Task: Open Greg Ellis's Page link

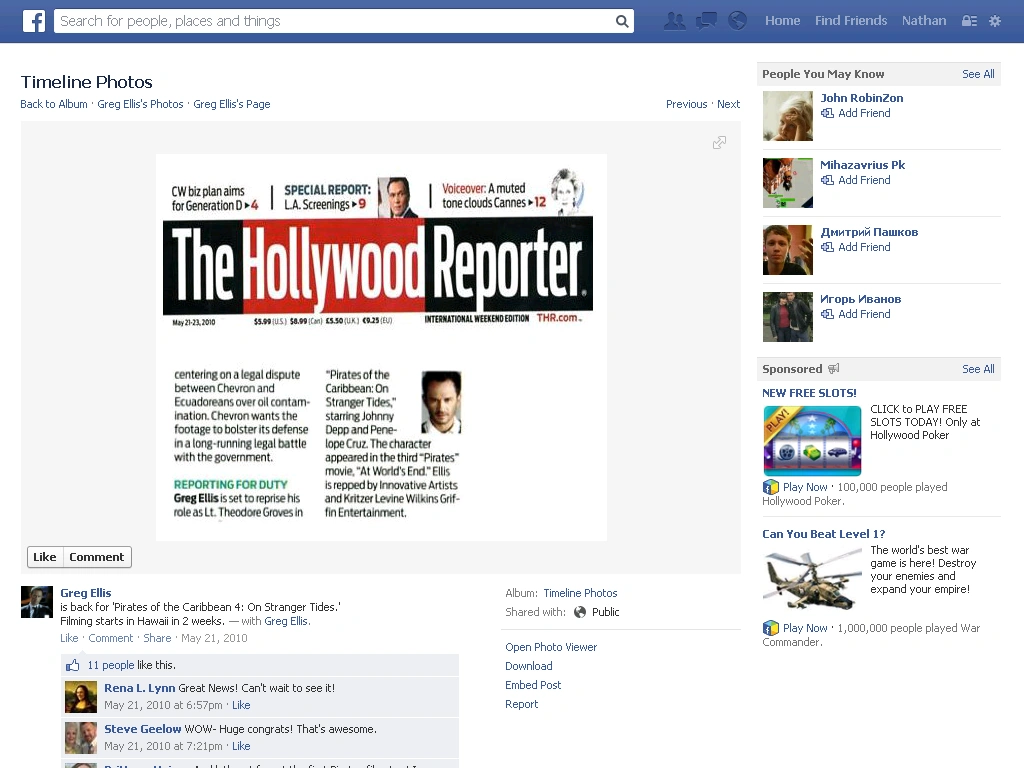Action: pyautogui.click(x=232, y=104)
